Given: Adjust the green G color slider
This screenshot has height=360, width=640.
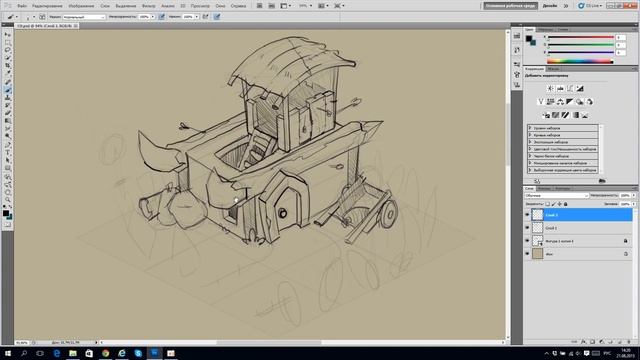Looking at the screenshot, I should click(x=580, y=45).
